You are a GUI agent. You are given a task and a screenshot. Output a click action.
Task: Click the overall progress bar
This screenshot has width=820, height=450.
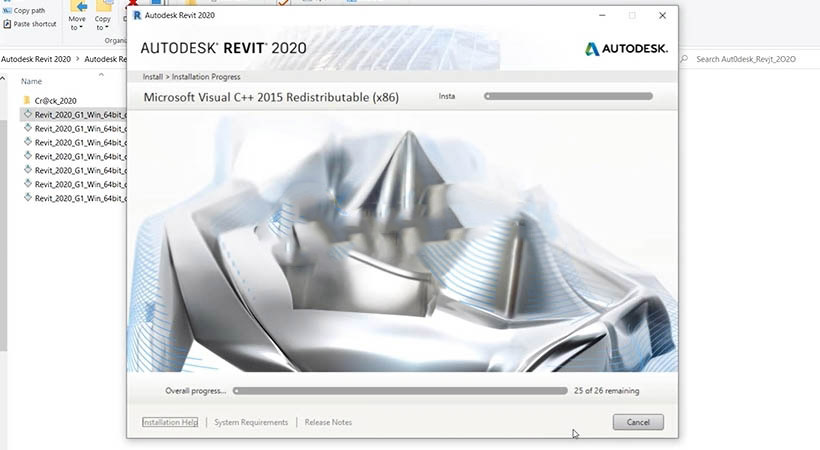400,391
